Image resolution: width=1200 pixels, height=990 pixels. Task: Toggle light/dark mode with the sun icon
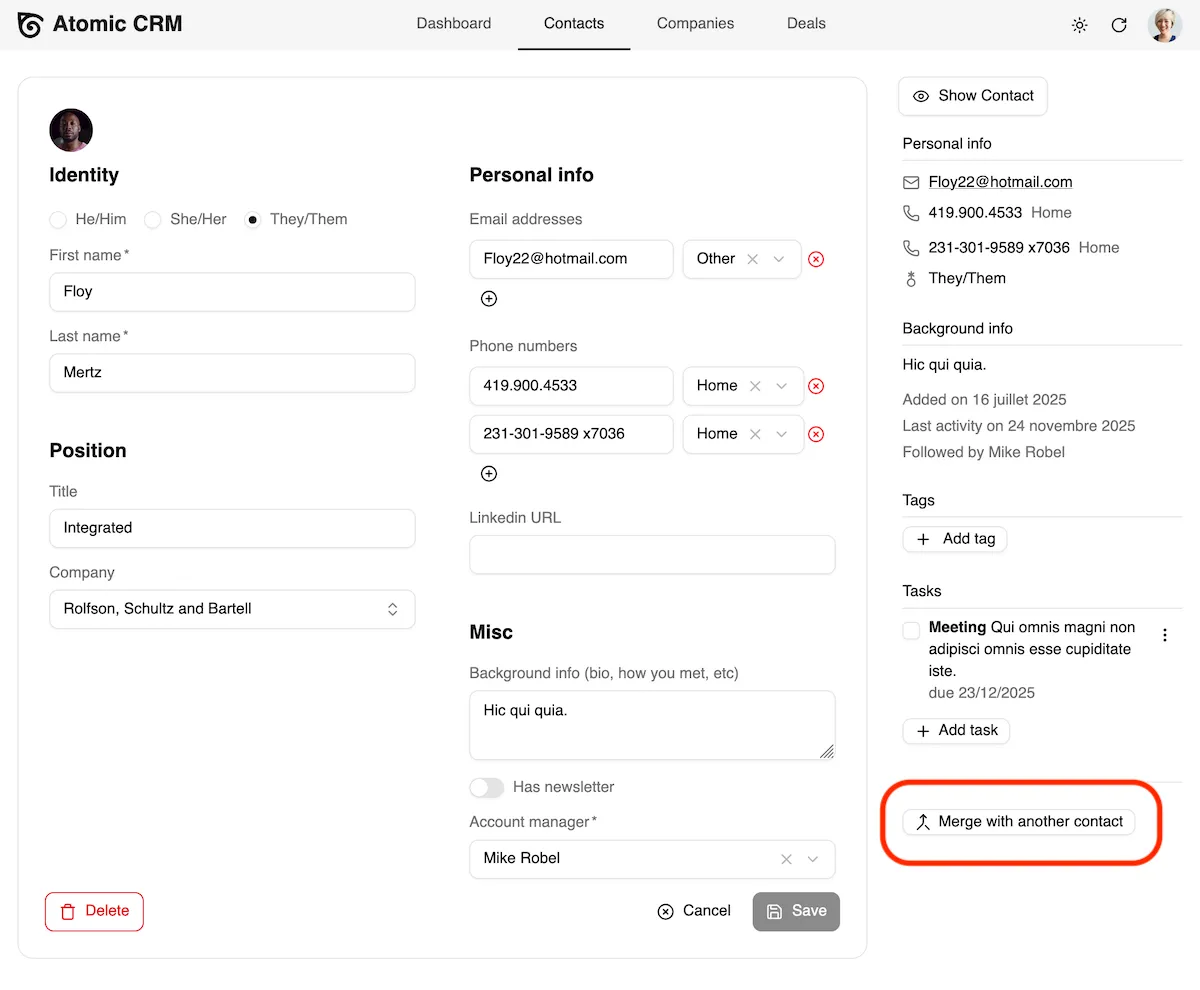pos(1079,25)
